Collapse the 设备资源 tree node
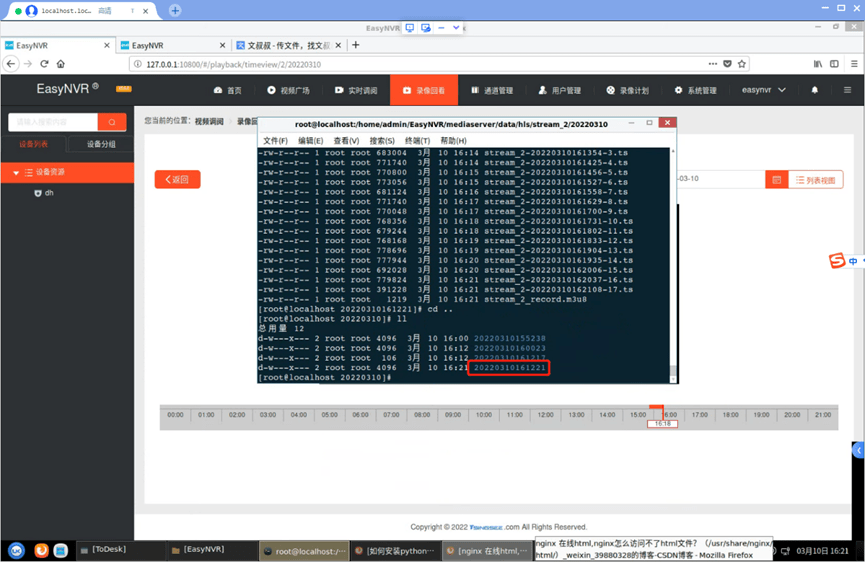This screenshot has width=865, height=562. pos(16,173)
